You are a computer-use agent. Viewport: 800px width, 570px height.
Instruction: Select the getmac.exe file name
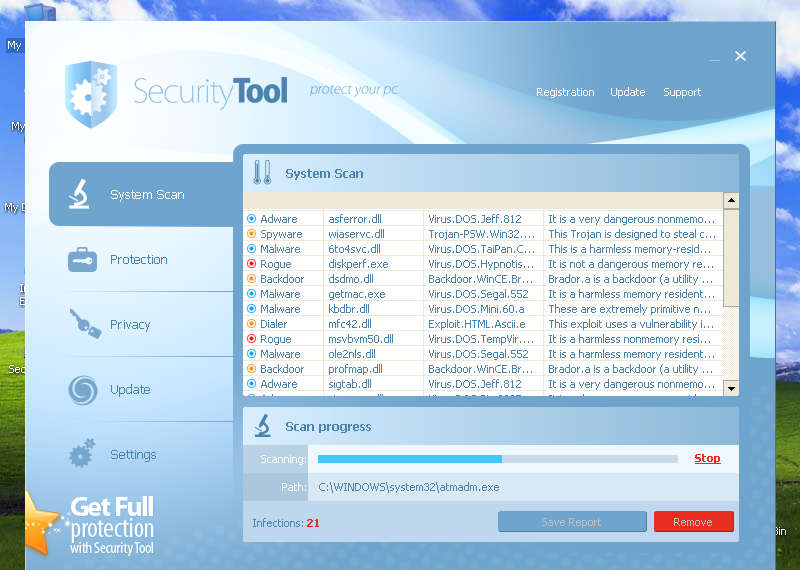point(357,294)
